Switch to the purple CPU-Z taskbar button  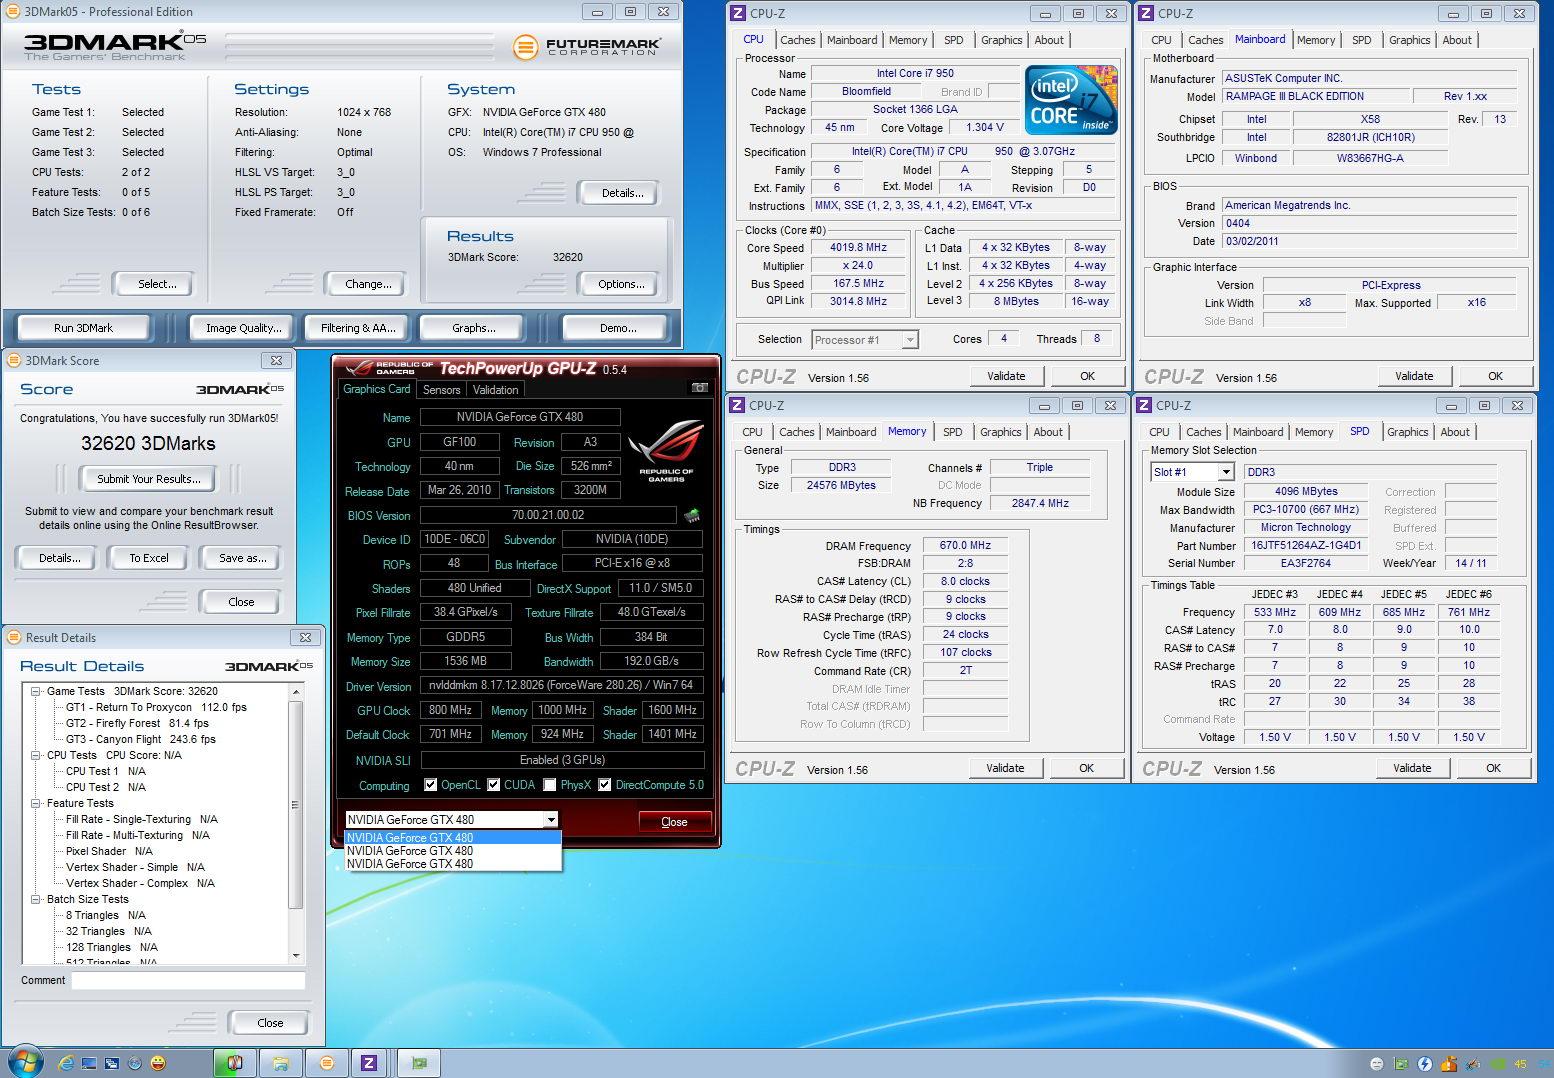tap(369, 1062)
